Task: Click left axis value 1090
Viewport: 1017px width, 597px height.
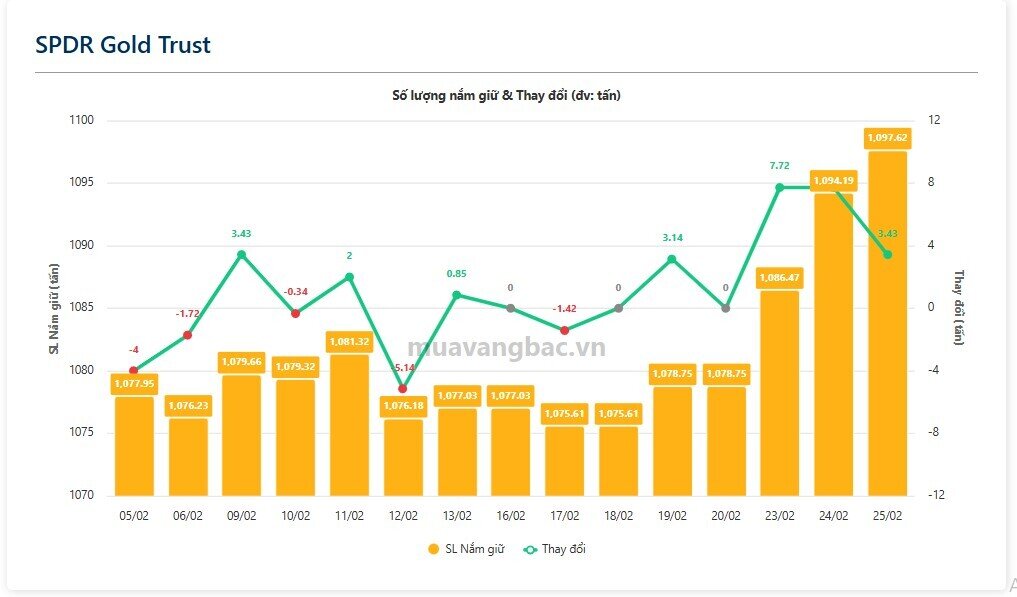Action: click(82, 245)
